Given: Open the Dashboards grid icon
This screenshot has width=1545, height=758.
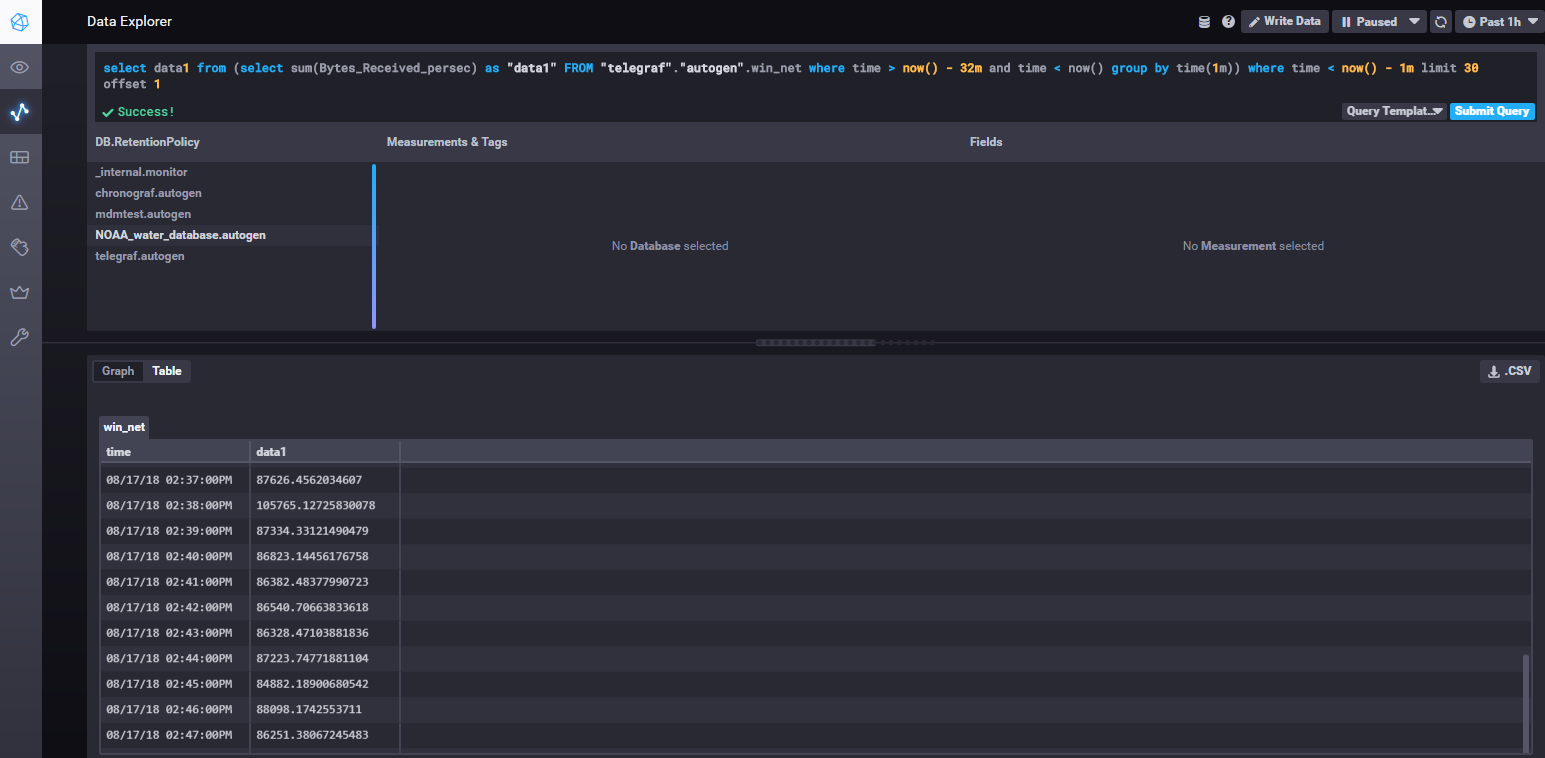Looking at the screenshot, I should pos(20,157).
